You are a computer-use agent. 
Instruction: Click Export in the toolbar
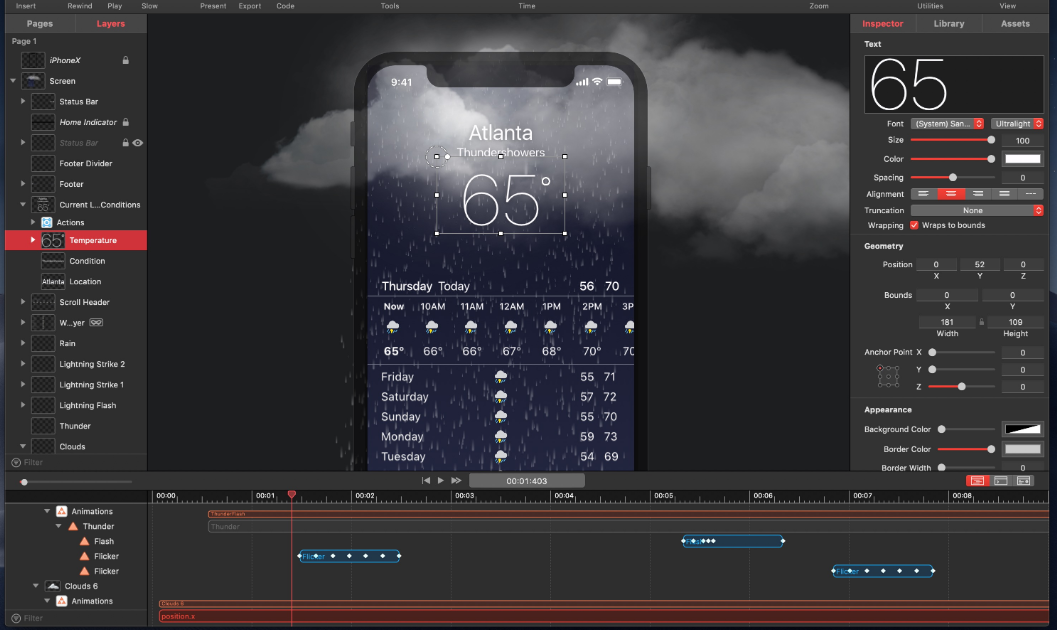249,5
